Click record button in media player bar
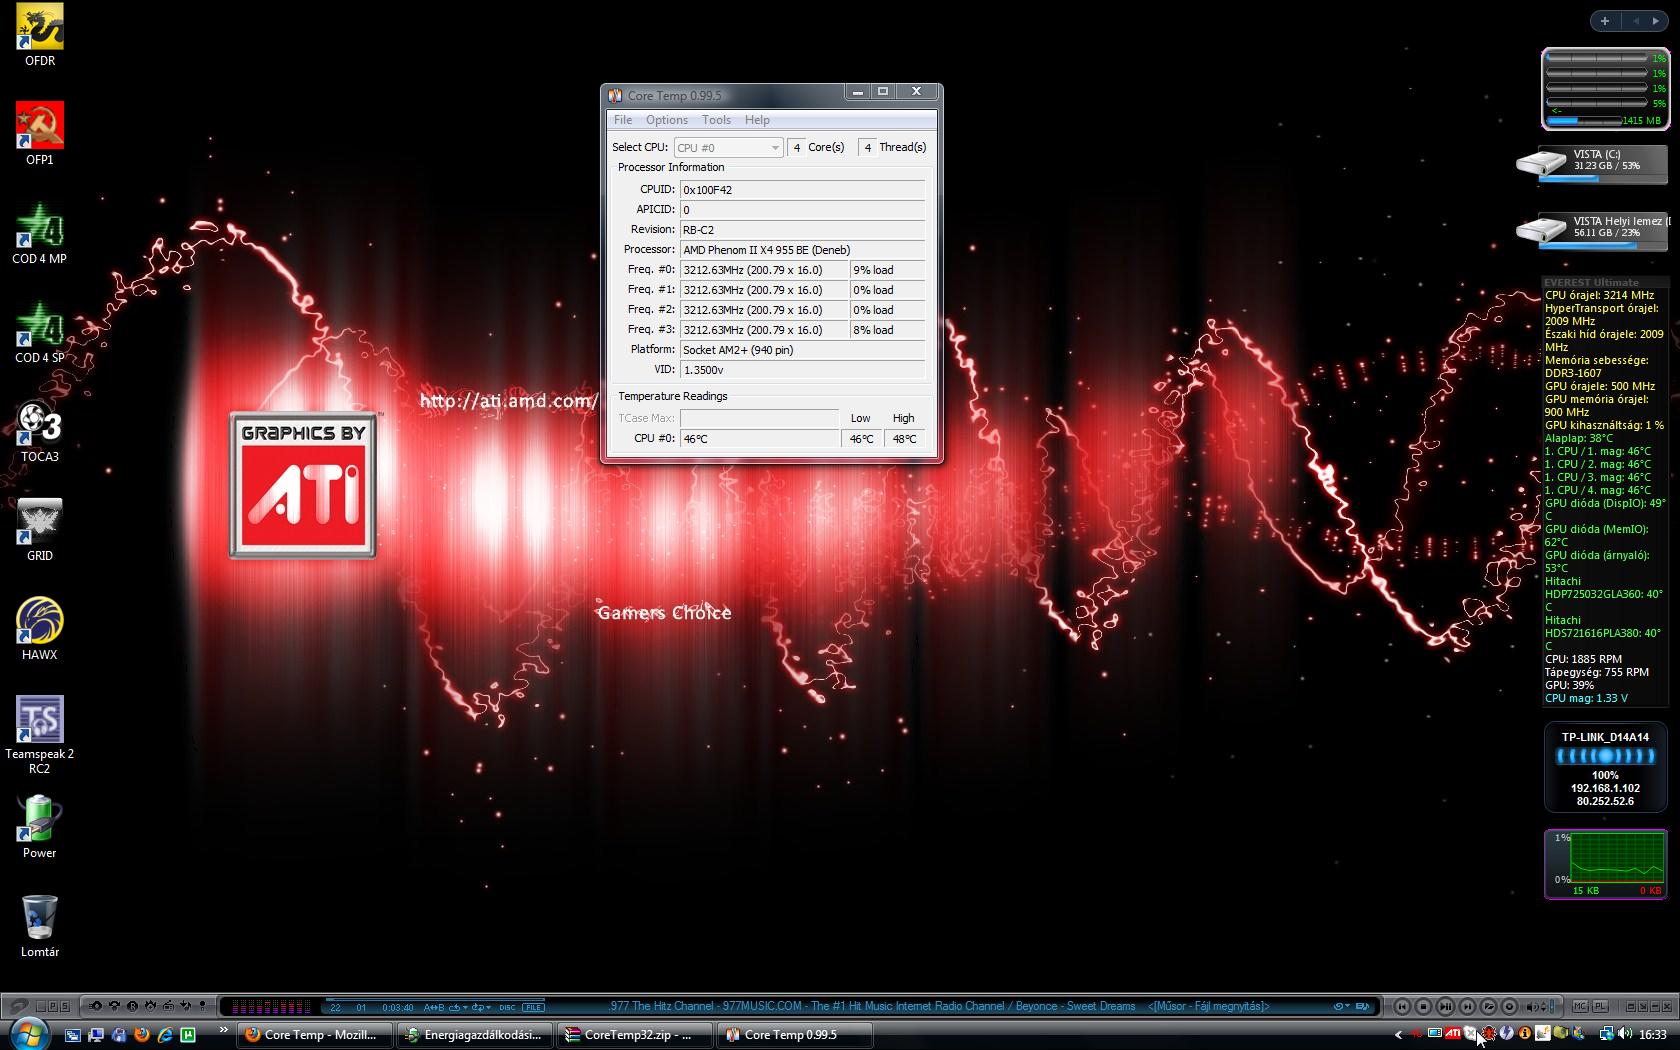Screen dimensions: 1680x1050 [1509, 1006]
